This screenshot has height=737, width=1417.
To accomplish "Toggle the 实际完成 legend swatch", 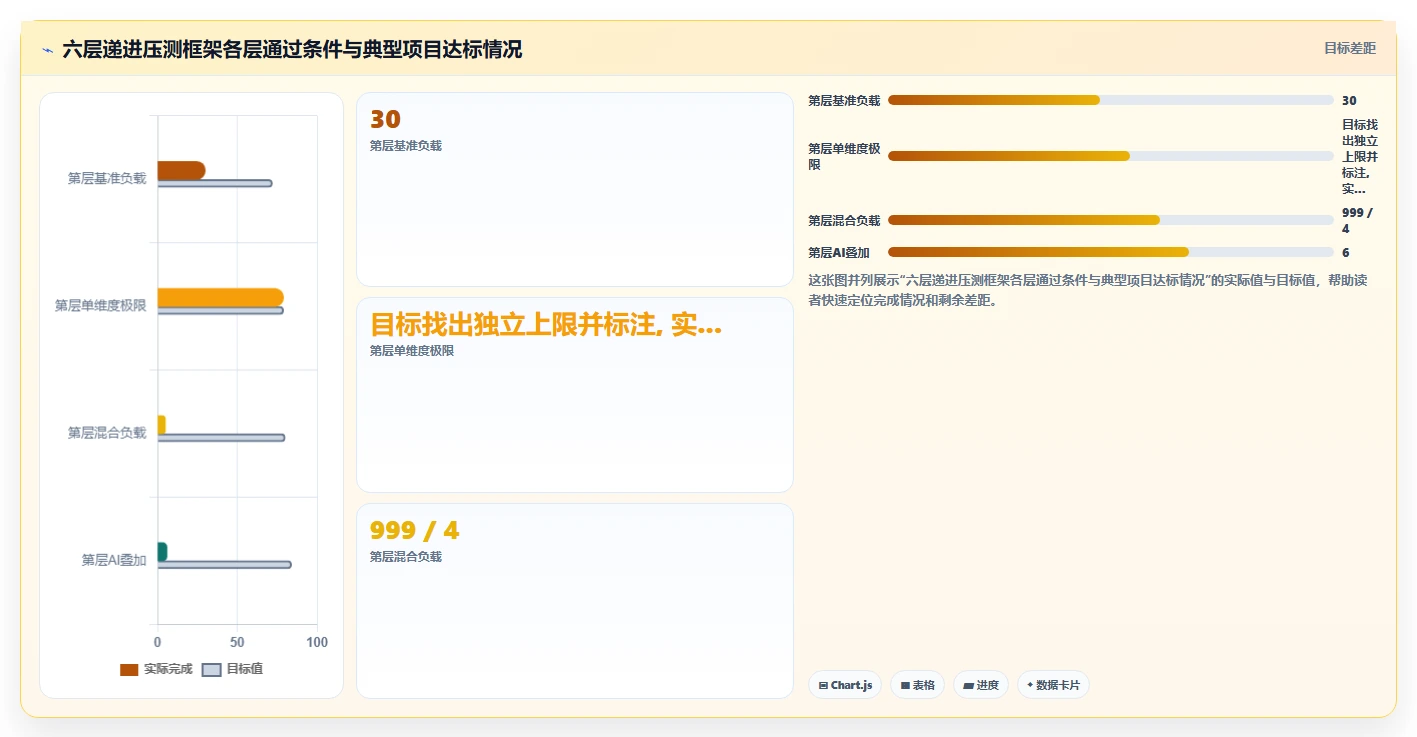I will (129, 670).
